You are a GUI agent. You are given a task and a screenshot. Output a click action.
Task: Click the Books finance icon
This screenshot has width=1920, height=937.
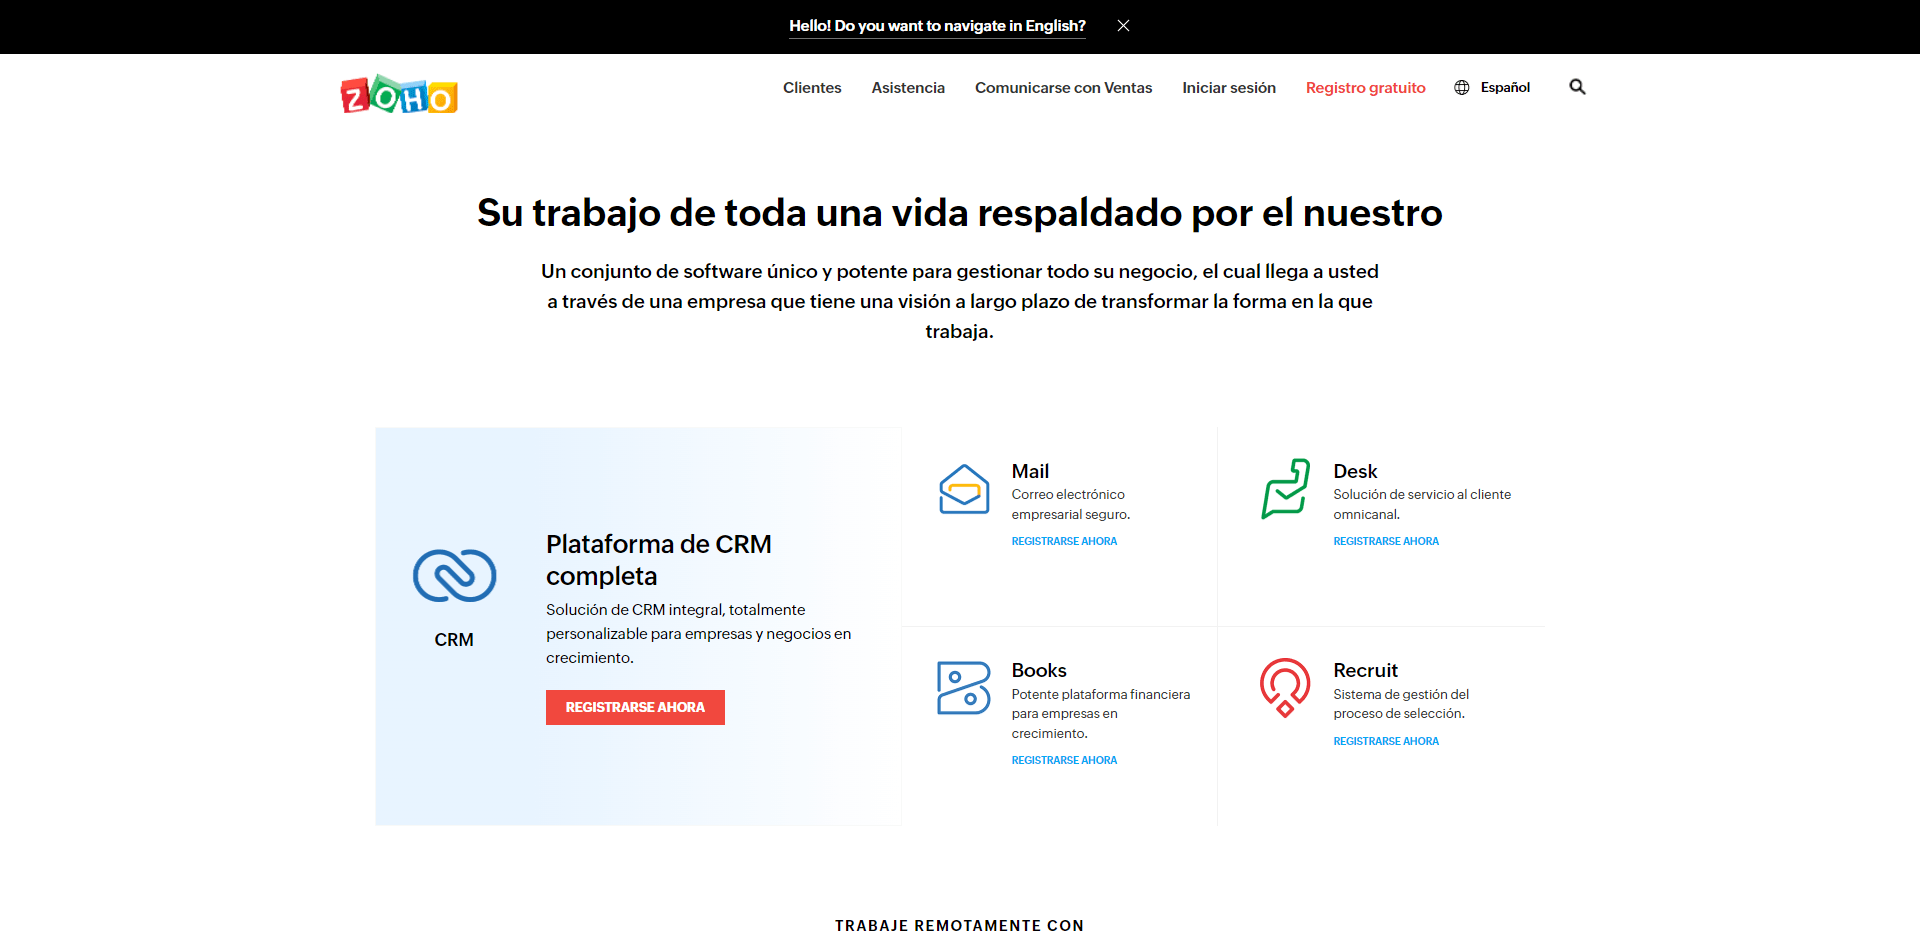point(963,689)
